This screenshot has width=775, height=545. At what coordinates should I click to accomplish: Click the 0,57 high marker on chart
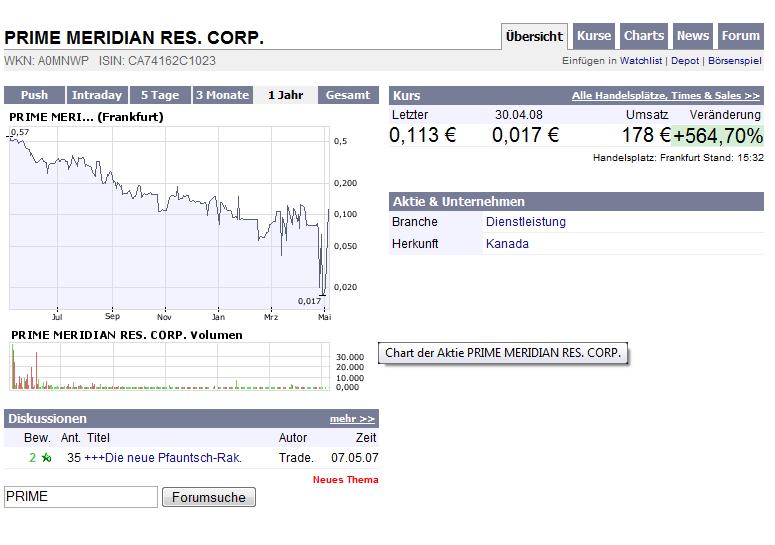click(20, 132)
